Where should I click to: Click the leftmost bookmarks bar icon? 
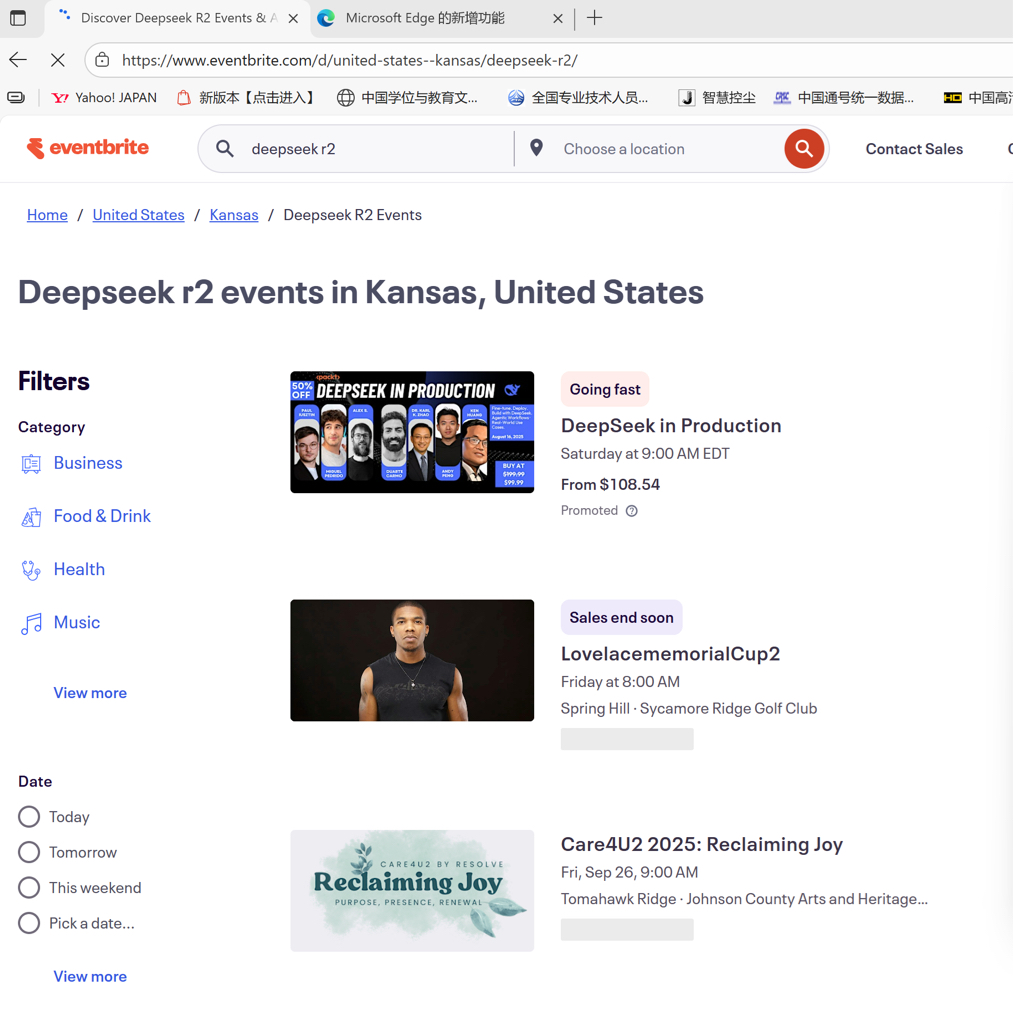[16, 97]
